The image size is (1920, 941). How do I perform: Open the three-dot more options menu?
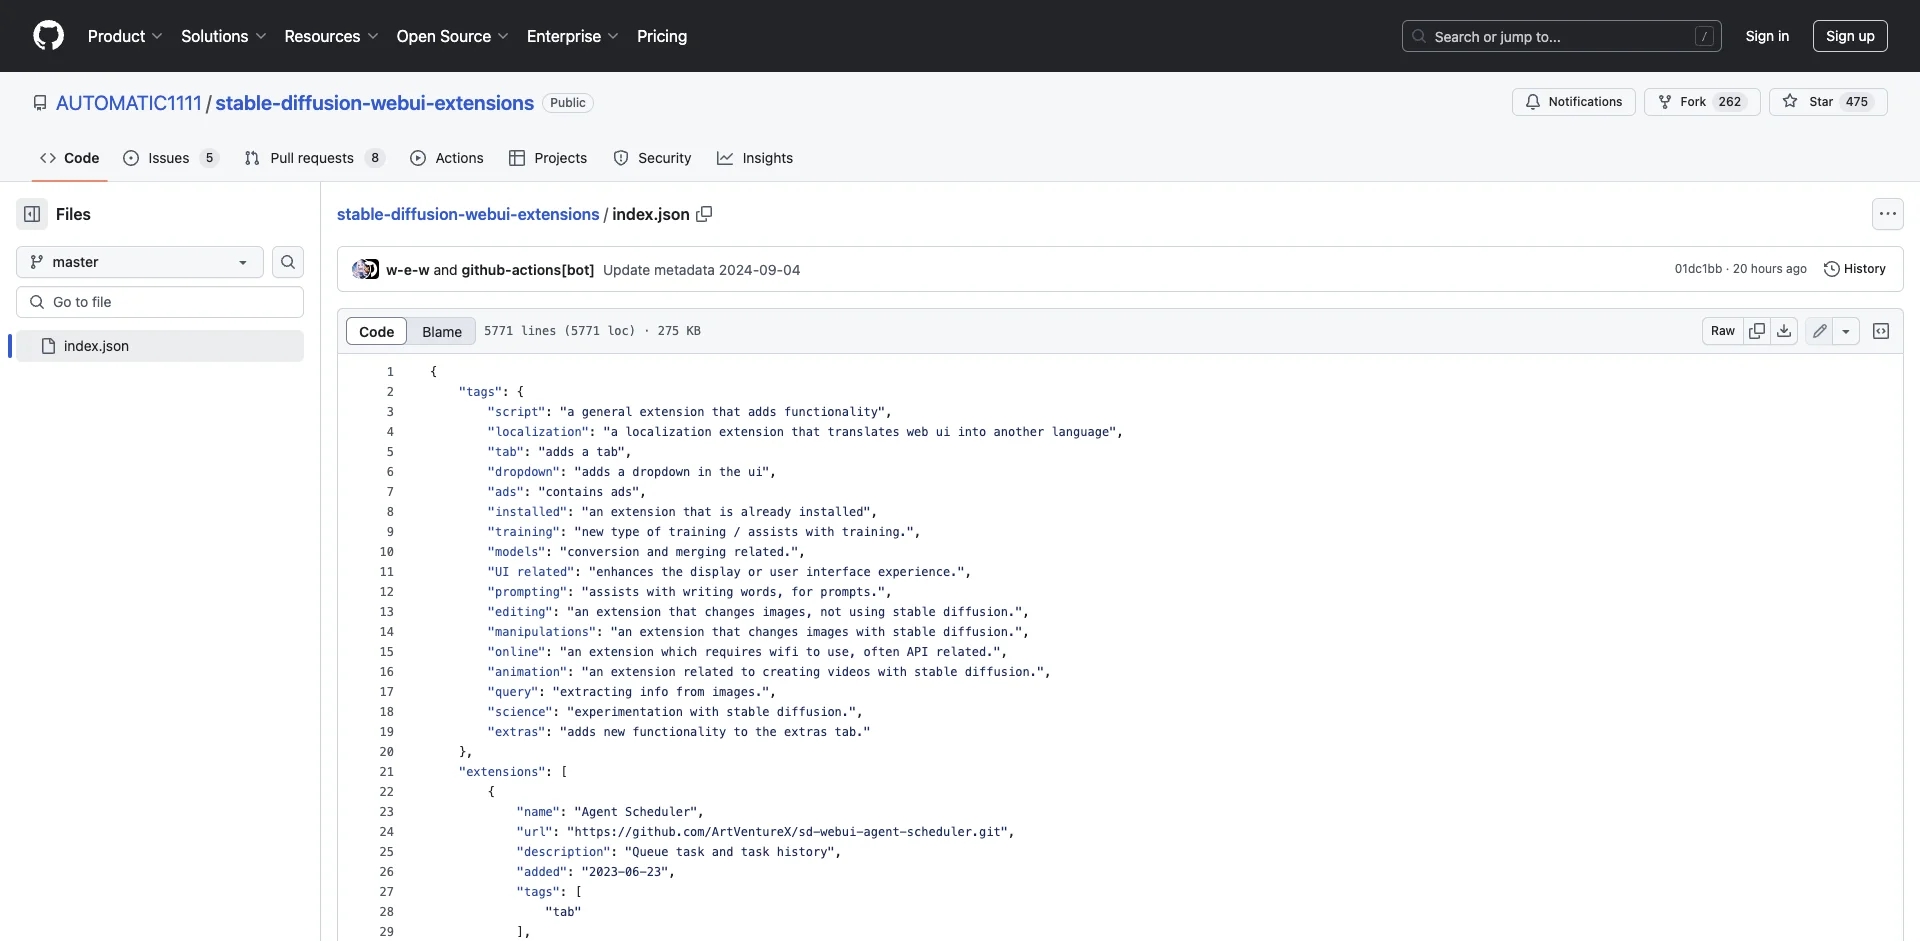[1887, 214]
